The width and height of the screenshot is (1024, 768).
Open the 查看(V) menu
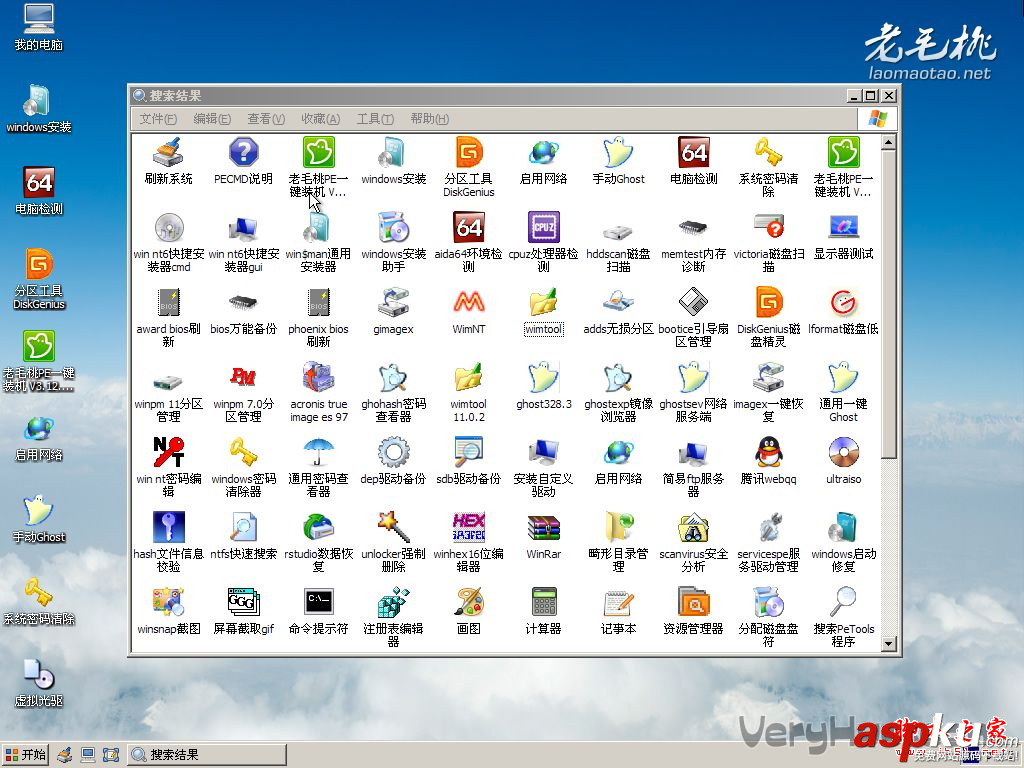click(264, 118)
